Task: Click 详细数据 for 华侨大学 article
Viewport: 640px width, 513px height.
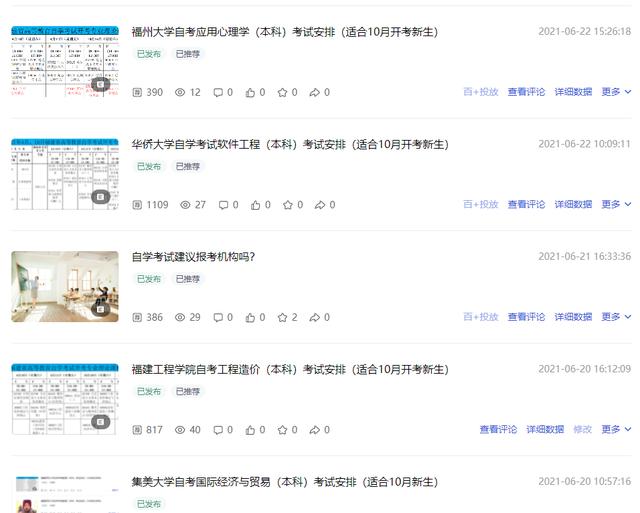Action: pos(573,204)
